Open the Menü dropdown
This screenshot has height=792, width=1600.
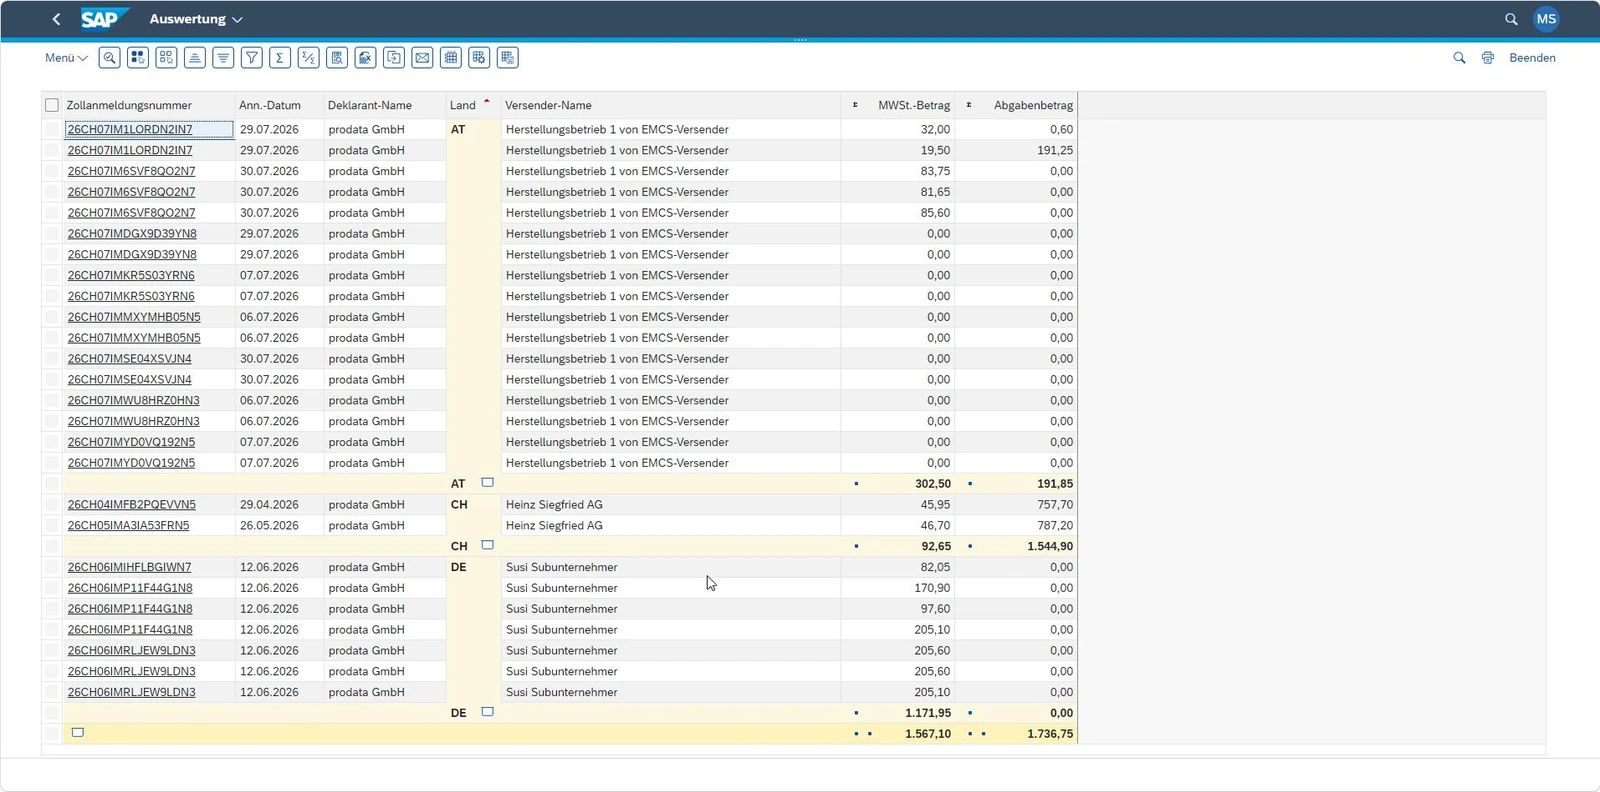tap(66, 58)
